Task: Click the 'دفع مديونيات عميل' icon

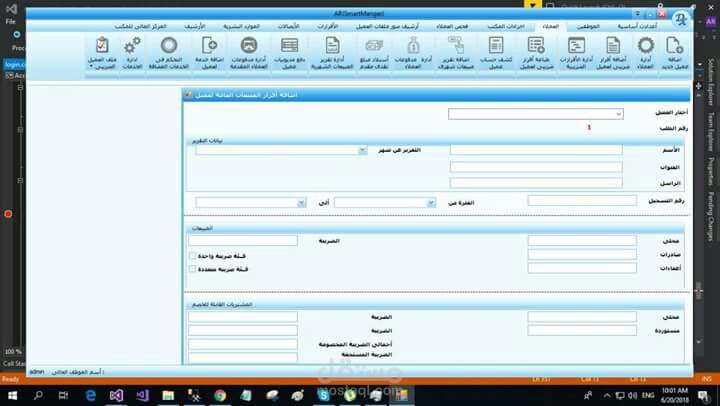Action: coord(289,46)
